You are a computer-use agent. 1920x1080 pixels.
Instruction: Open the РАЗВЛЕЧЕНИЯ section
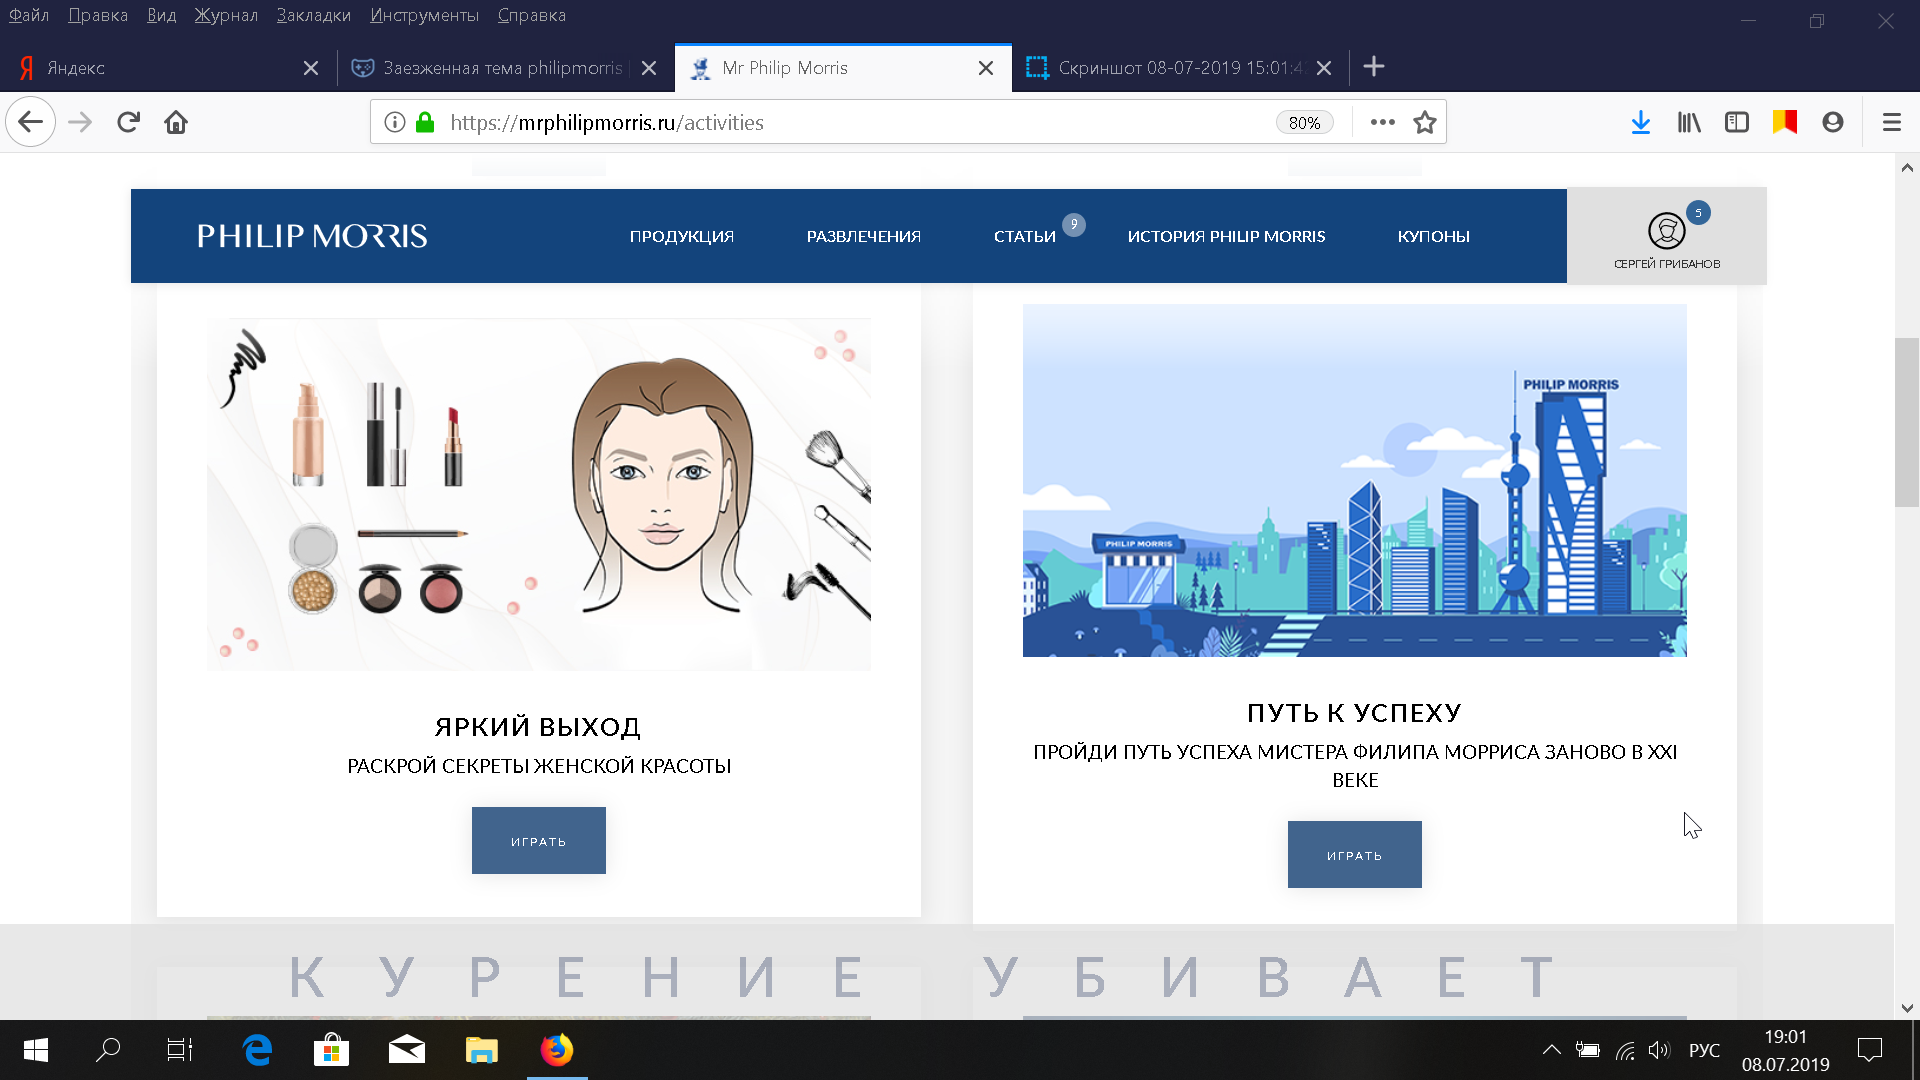[x=864, y=236]
